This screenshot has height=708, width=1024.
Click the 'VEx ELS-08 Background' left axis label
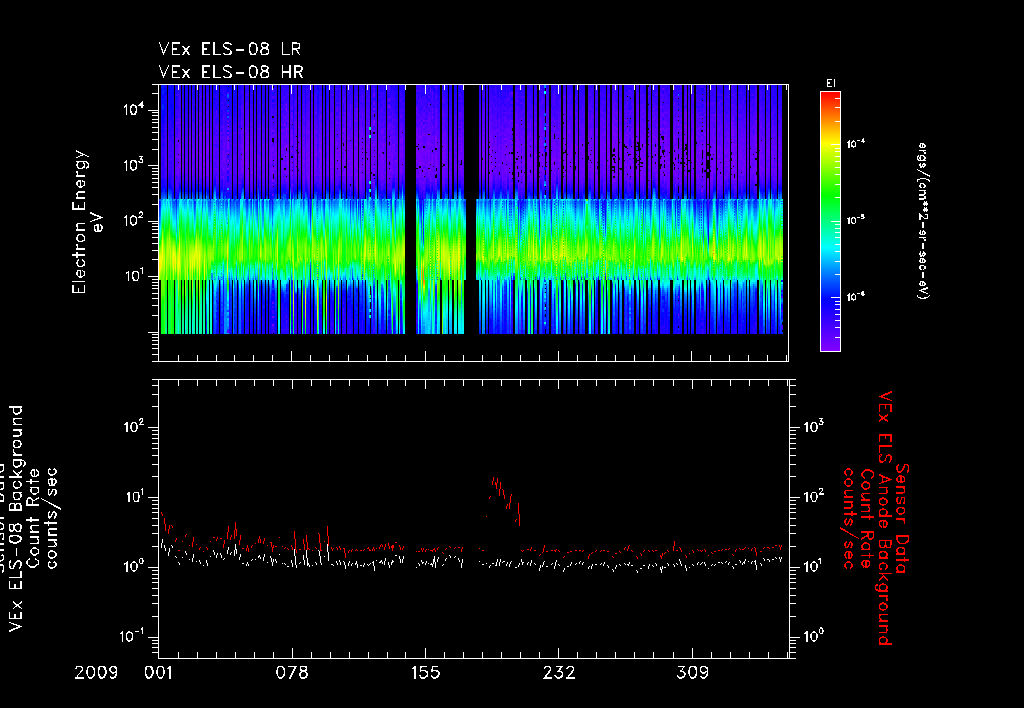16,518
